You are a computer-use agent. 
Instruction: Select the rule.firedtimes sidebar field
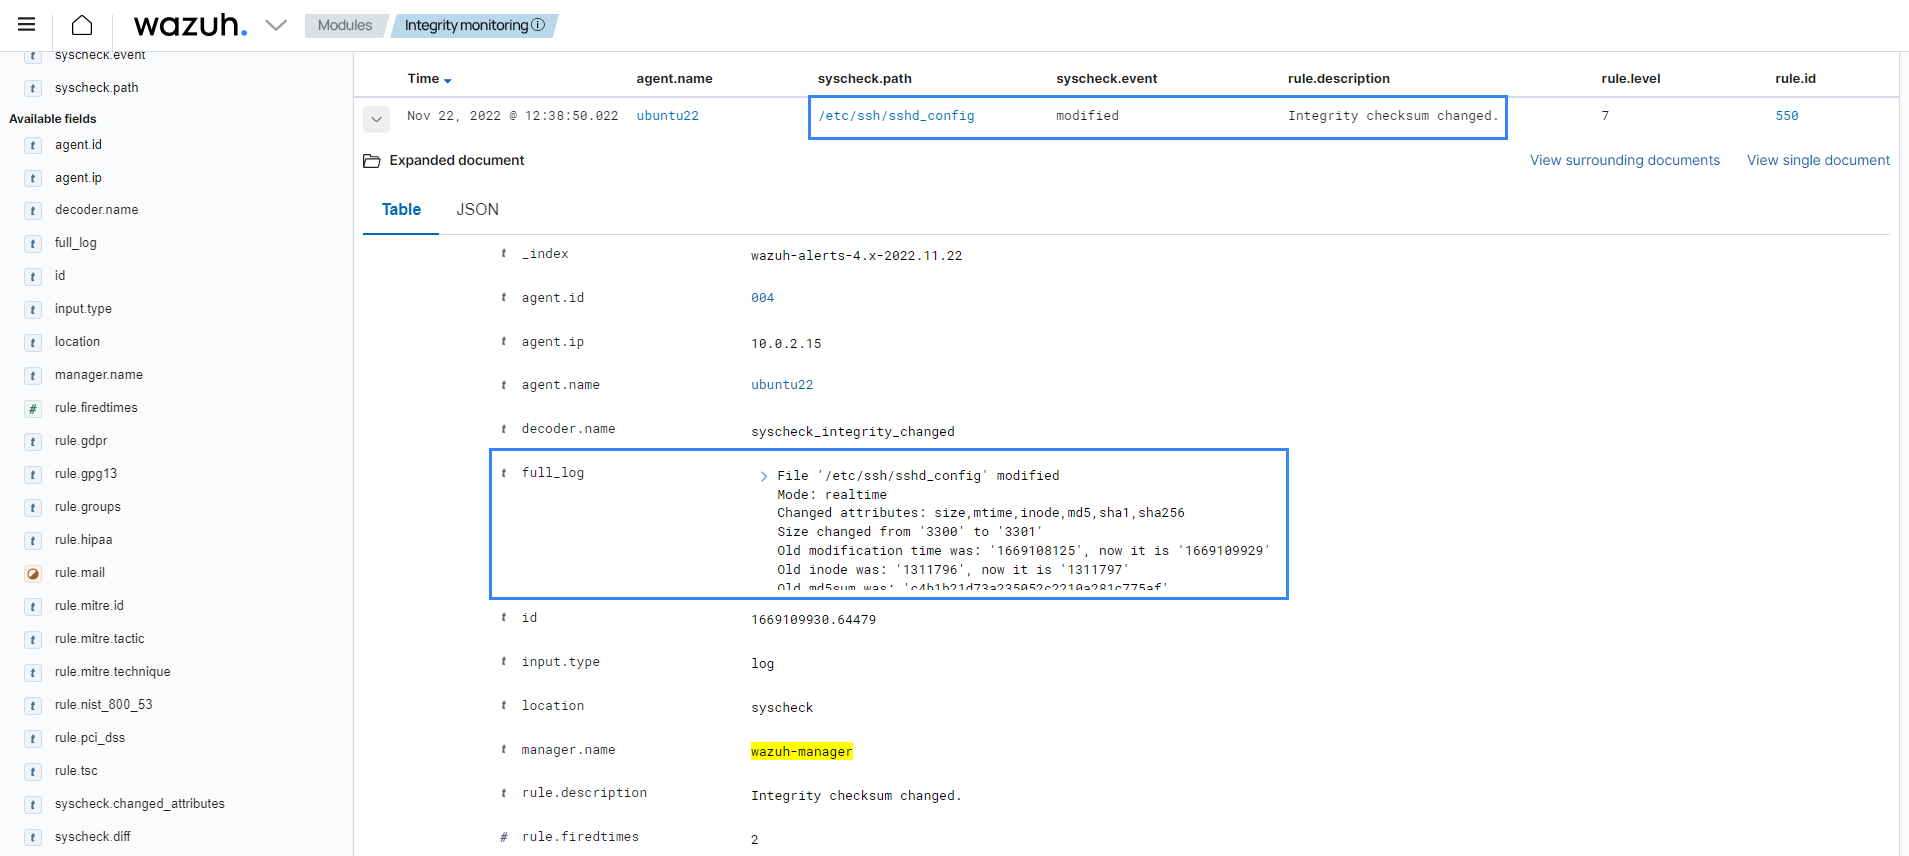click(96, 408)
